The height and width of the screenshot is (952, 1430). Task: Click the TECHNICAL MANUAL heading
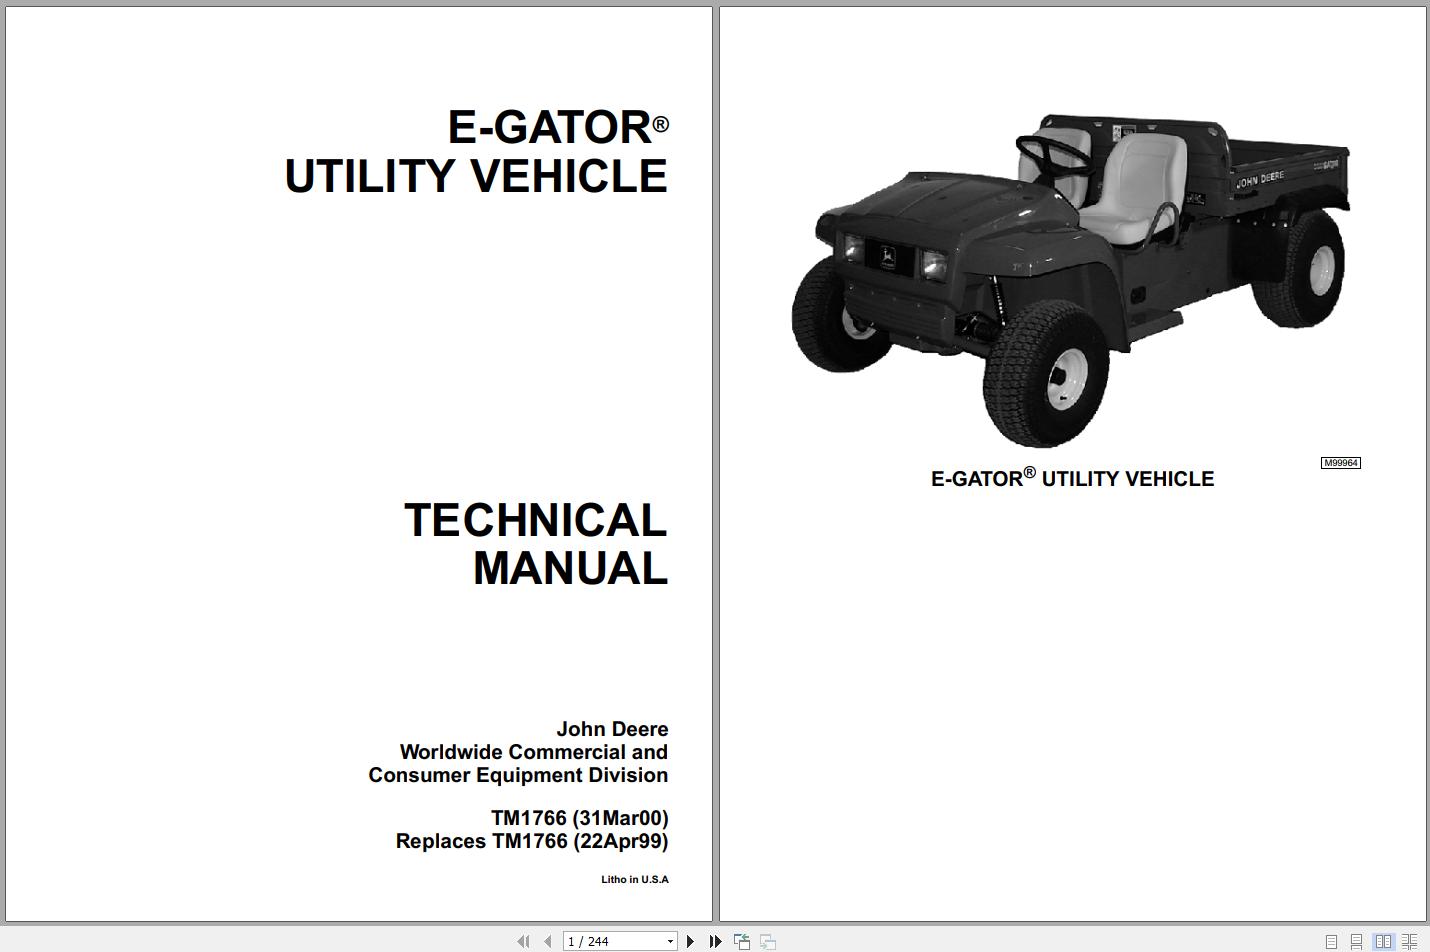(x=536, y=544)
